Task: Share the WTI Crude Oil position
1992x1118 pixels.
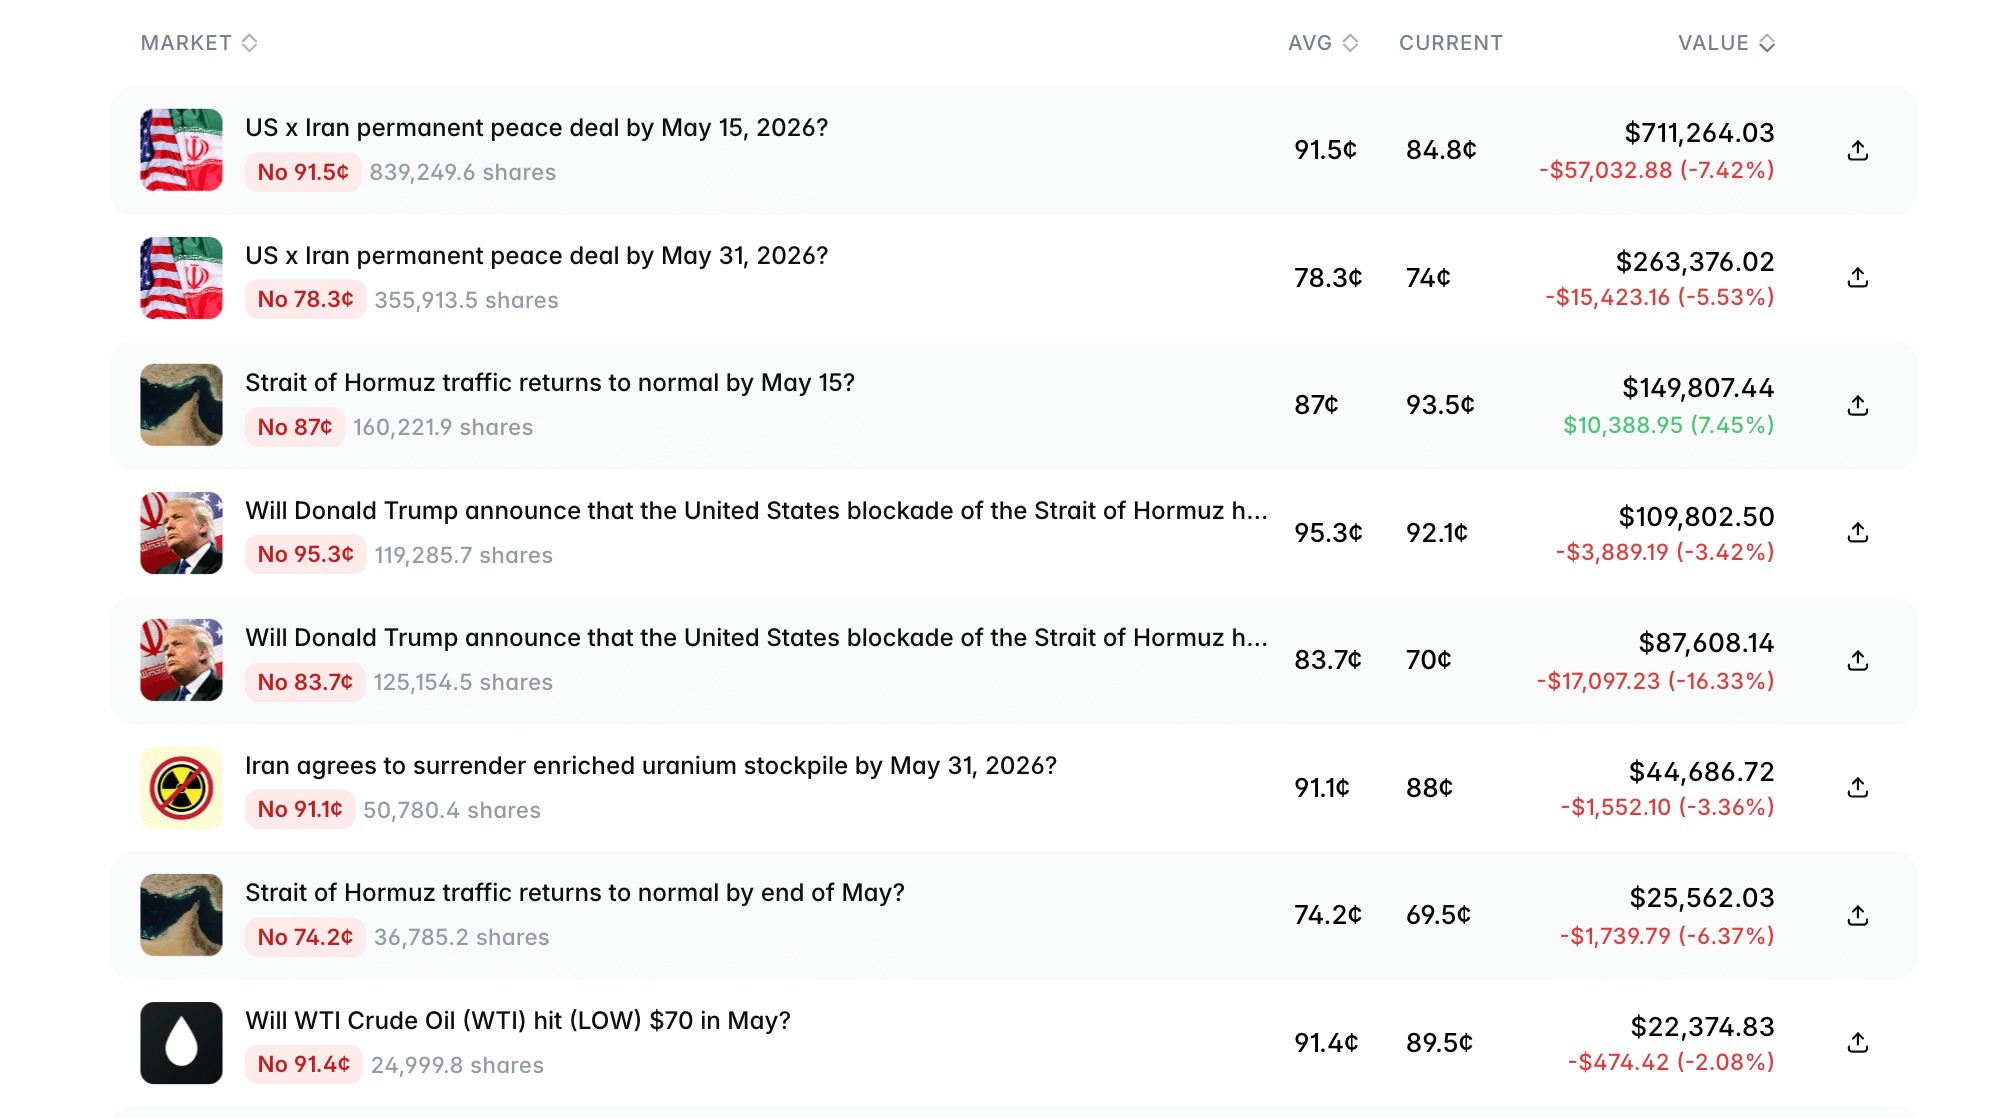Action: (x=1857, y=1042)
